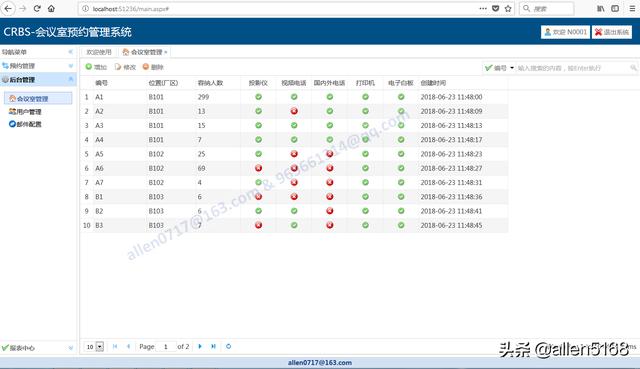Image resolution: width=640 pixels, height=369 pixels.
Task: Click timestamp 2018-06-23 11:48:45
Action: (451, 225)
